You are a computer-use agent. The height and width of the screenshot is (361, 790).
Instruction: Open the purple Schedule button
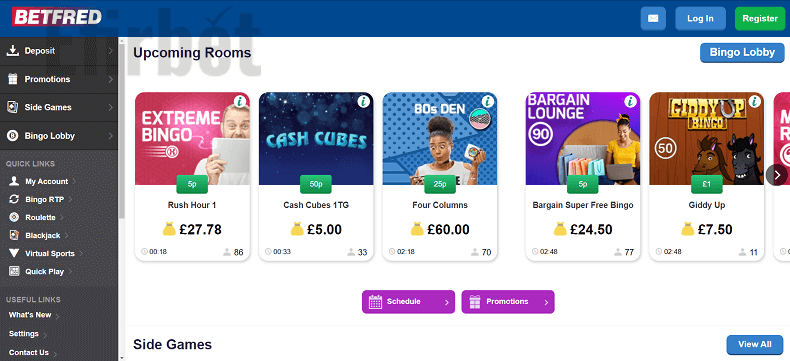coord(408,302)
